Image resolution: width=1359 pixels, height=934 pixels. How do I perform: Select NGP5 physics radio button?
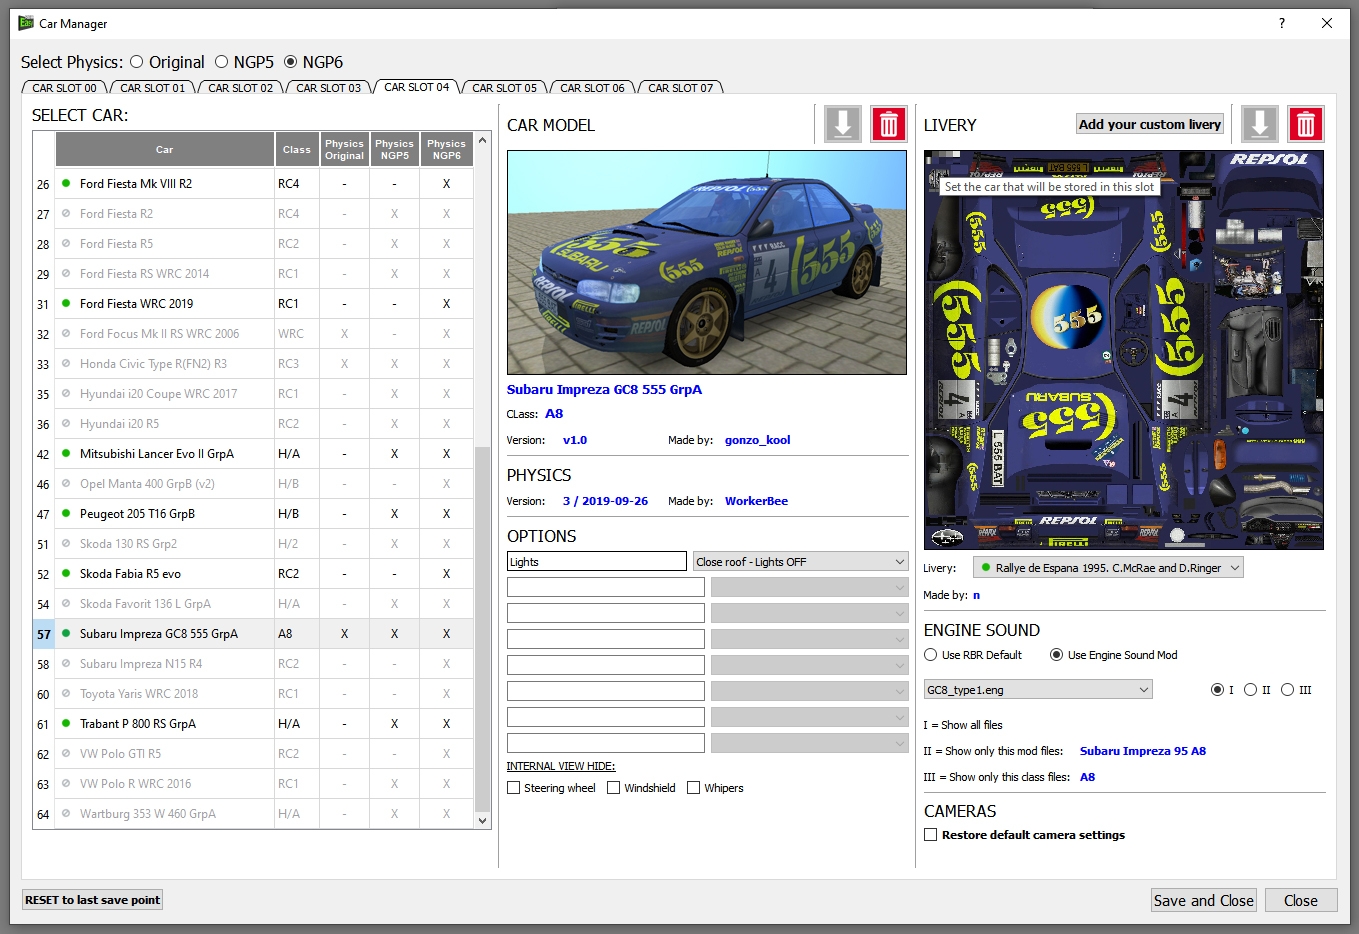click(222, 62)
